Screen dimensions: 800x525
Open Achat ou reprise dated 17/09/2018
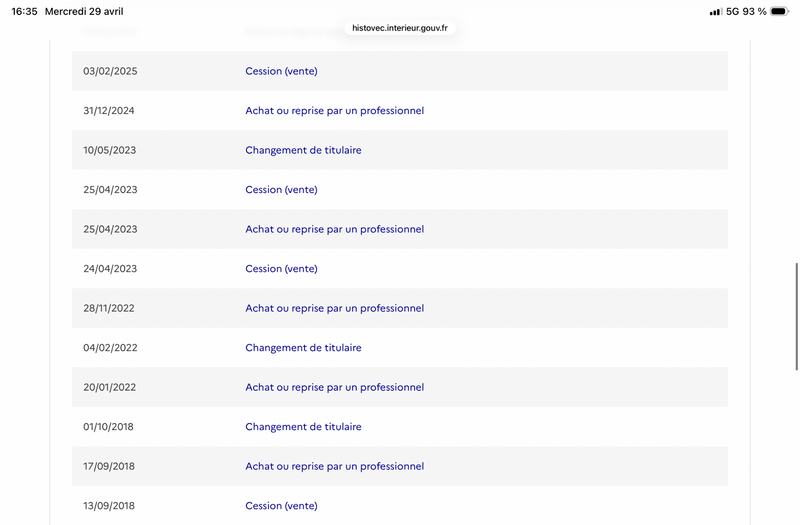(x=334, y=466)
